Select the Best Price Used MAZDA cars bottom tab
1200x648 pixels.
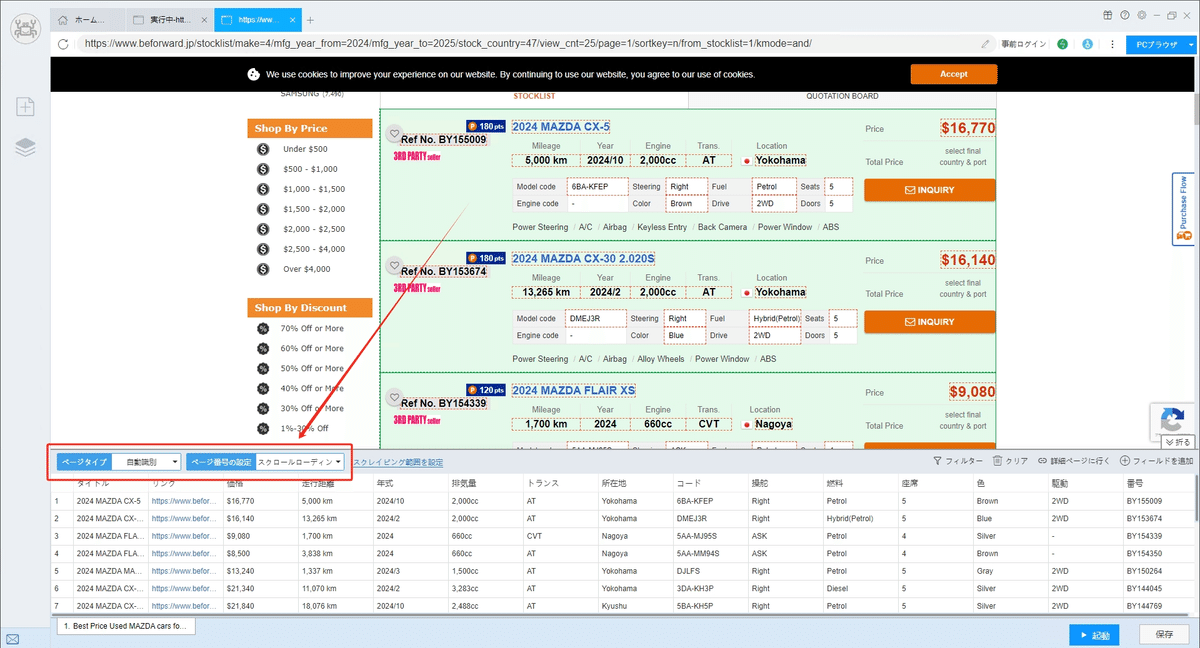point(125,626)
